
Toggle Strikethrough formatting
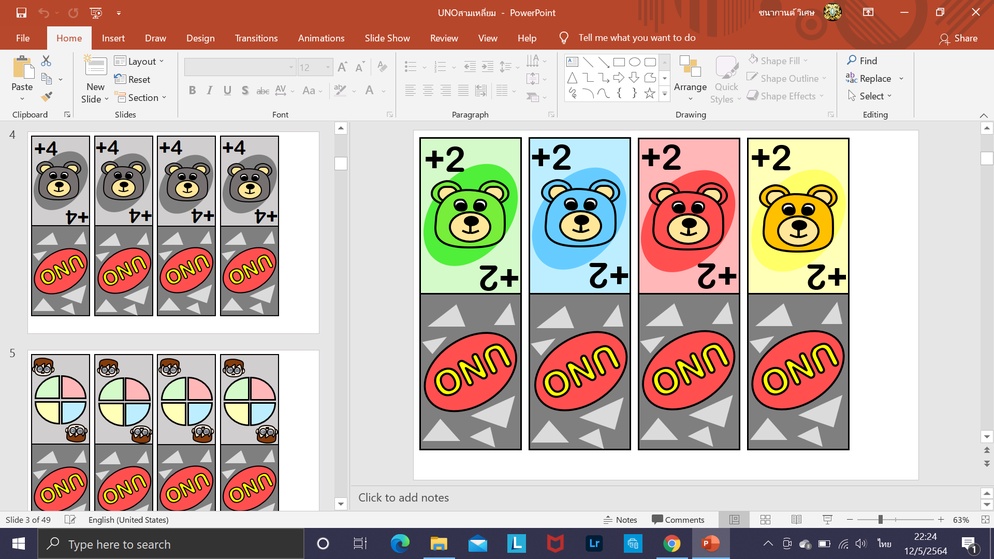point(262,91)
